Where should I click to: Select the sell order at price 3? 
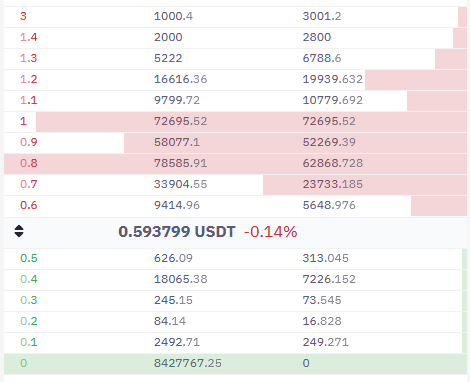click(235, 16)
